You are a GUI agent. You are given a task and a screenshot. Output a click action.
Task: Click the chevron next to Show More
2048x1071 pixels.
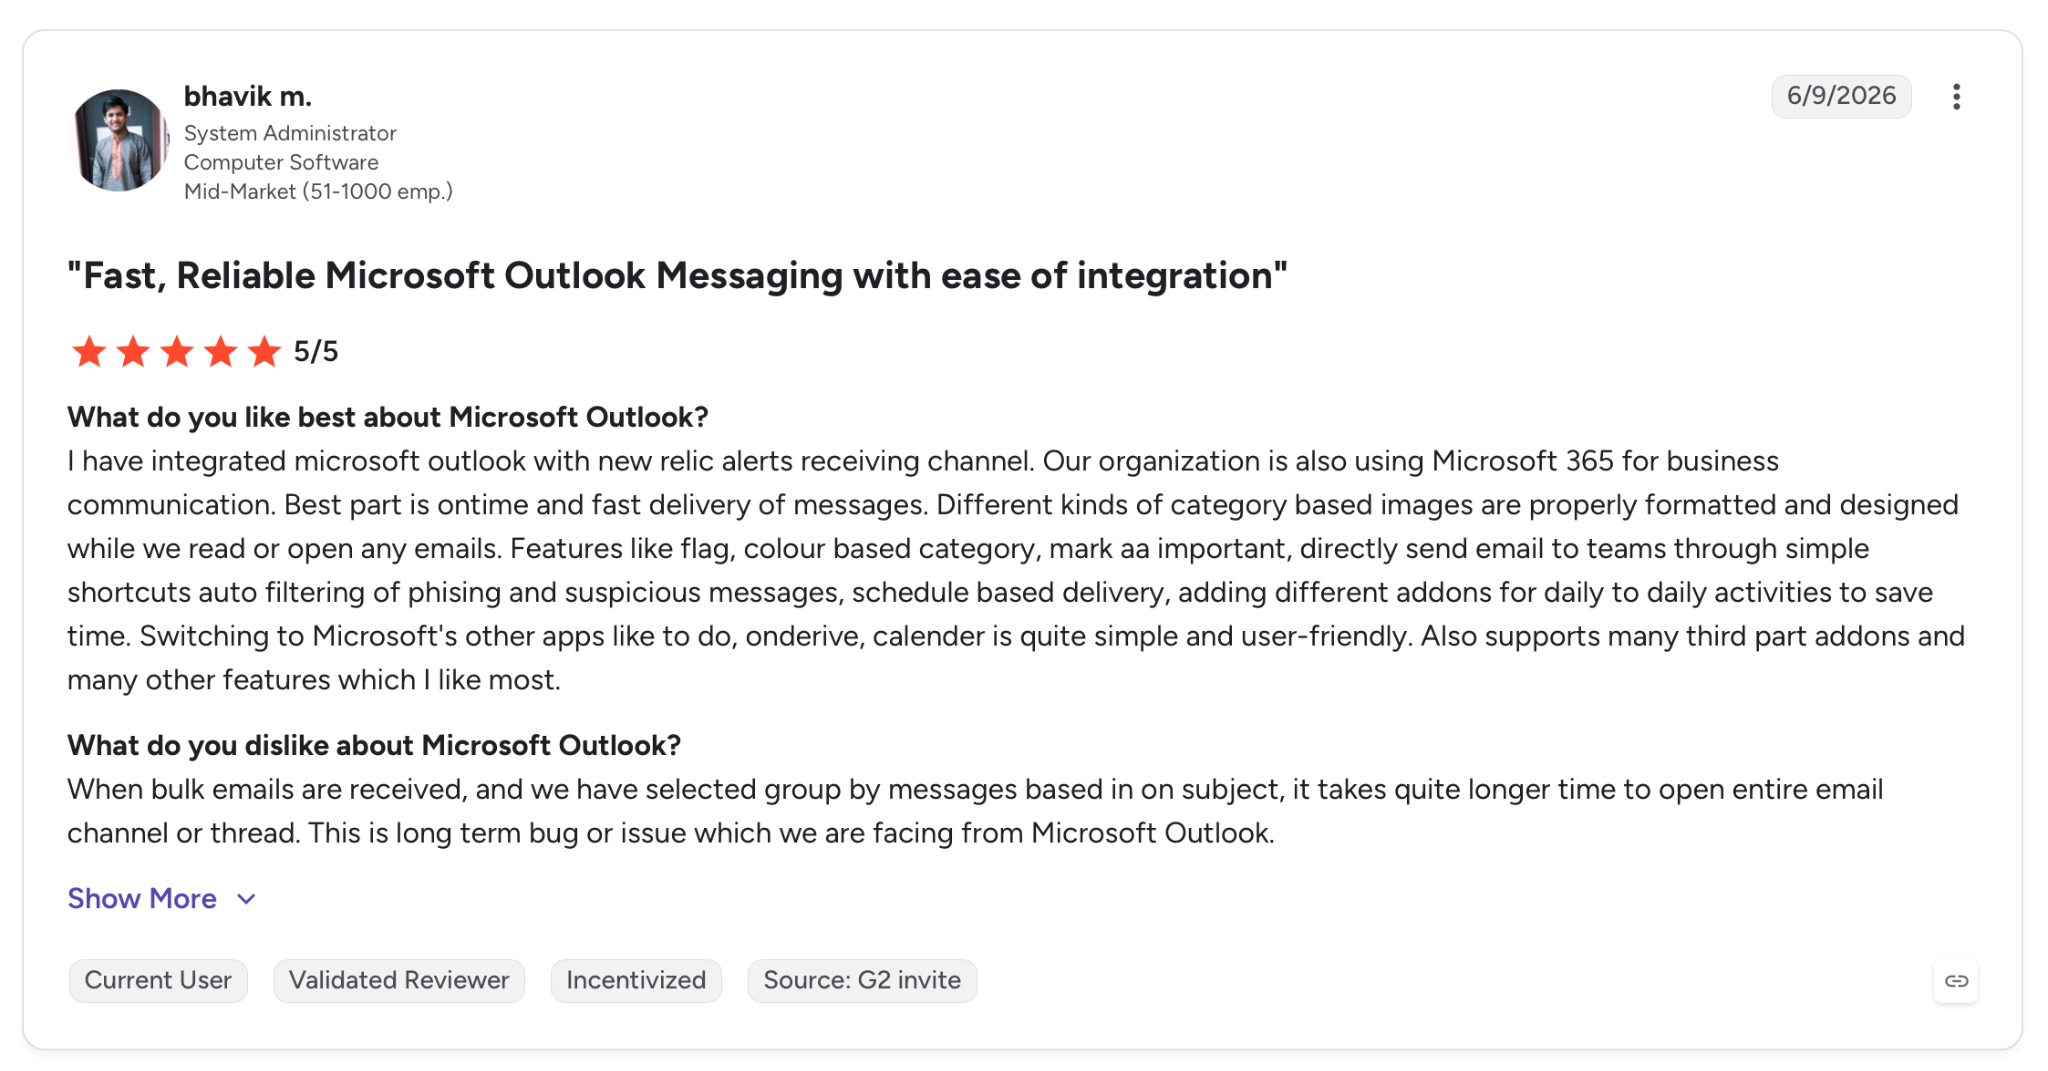click(x=246, y=899)
